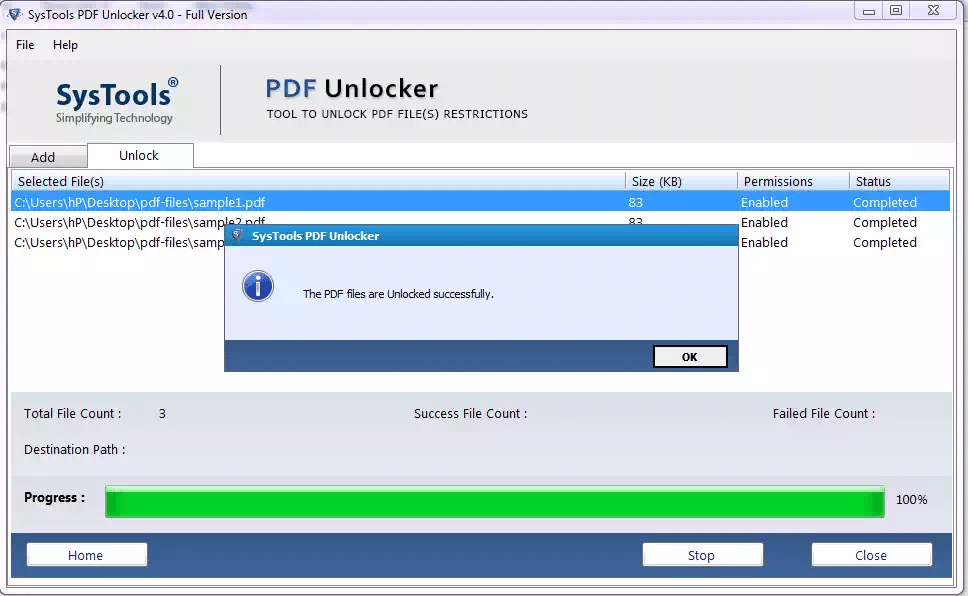Open the File menu

pos(25,44)
